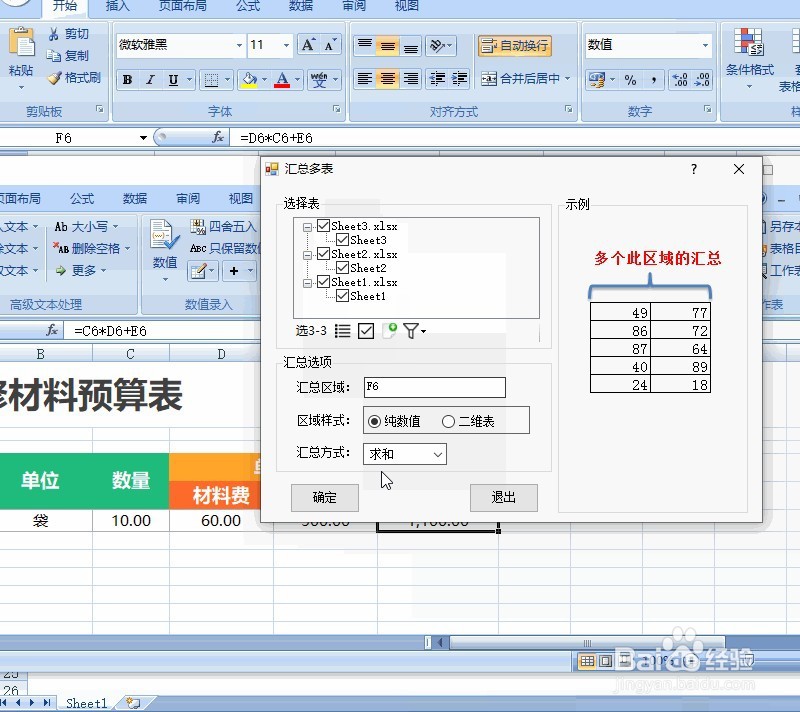Click the top align icon
The width and height of the screenshot is (800, 712).
coord(365,45)
